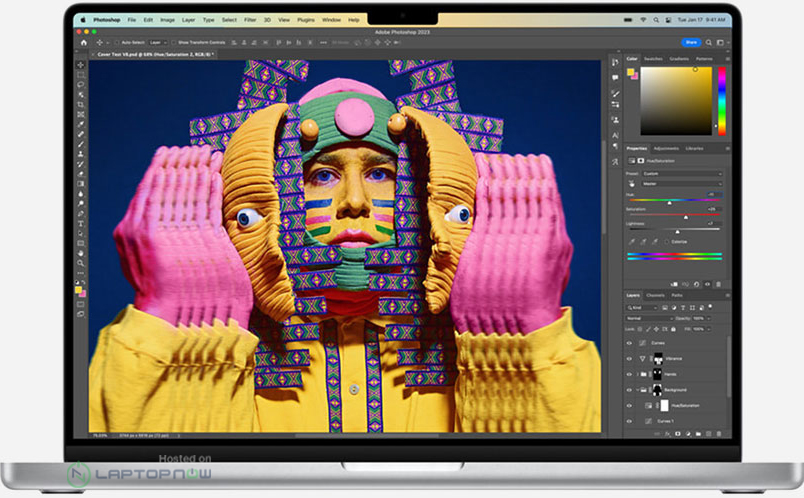Select the Move tool in the toolbar
The image size is (804, 498).
pyautogui.click(x=81, y=66)
